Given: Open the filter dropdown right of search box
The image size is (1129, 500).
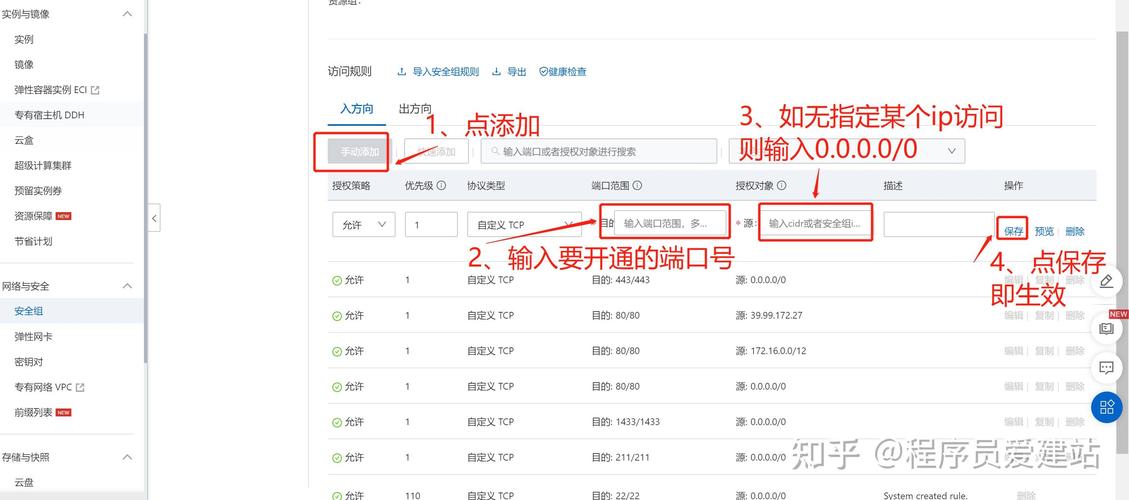Looking at the screenshot, I should (x=847, y=151).
